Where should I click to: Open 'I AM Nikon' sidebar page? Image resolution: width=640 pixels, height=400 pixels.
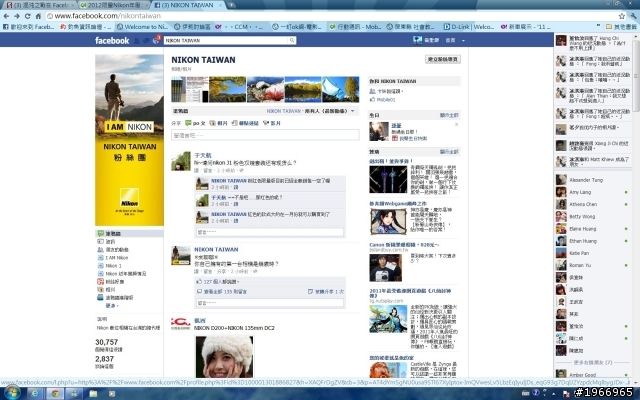116,258
